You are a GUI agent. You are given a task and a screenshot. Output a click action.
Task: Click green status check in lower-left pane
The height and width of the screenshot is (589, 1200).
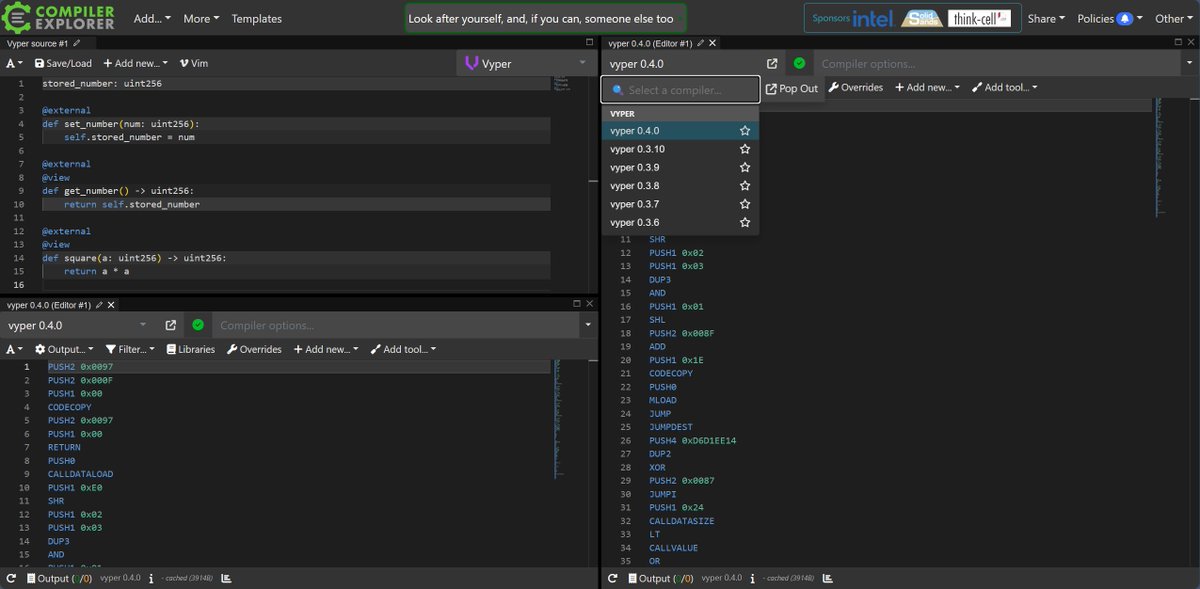pos(198,325)
